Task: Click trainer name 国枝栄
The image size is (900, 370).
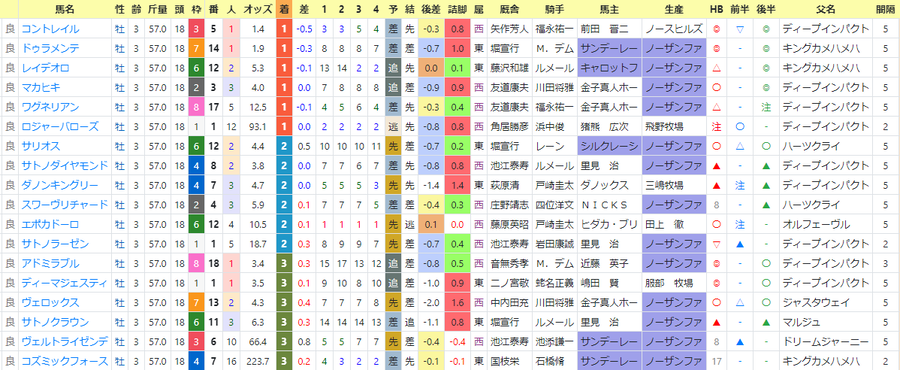Action: click(505, 361)
